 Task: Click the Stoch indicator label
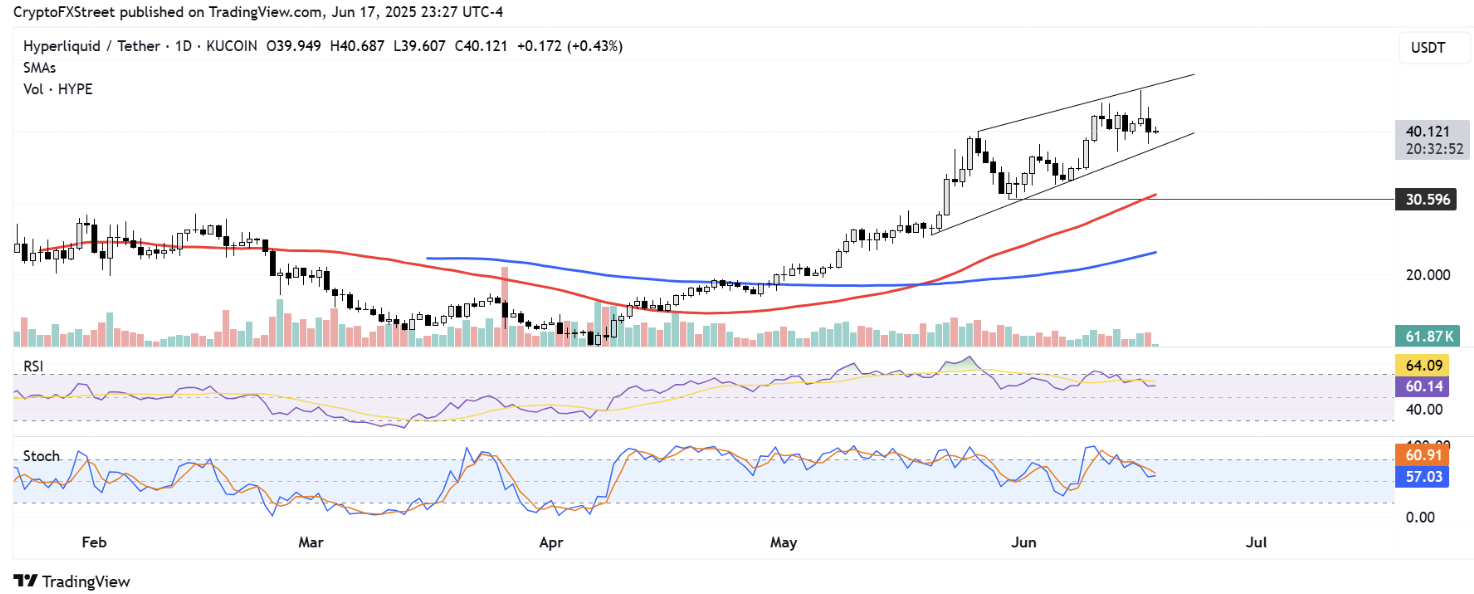click(41, 456)
